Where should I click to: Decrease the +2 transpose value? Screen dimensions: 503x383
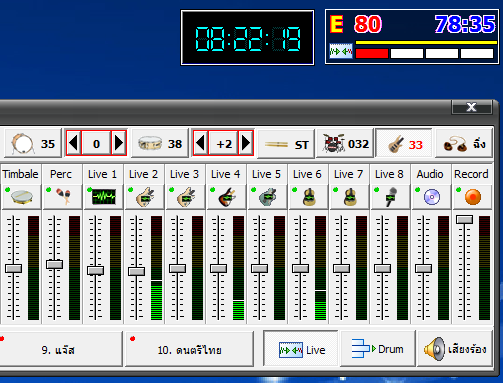(x=201, y=143)
